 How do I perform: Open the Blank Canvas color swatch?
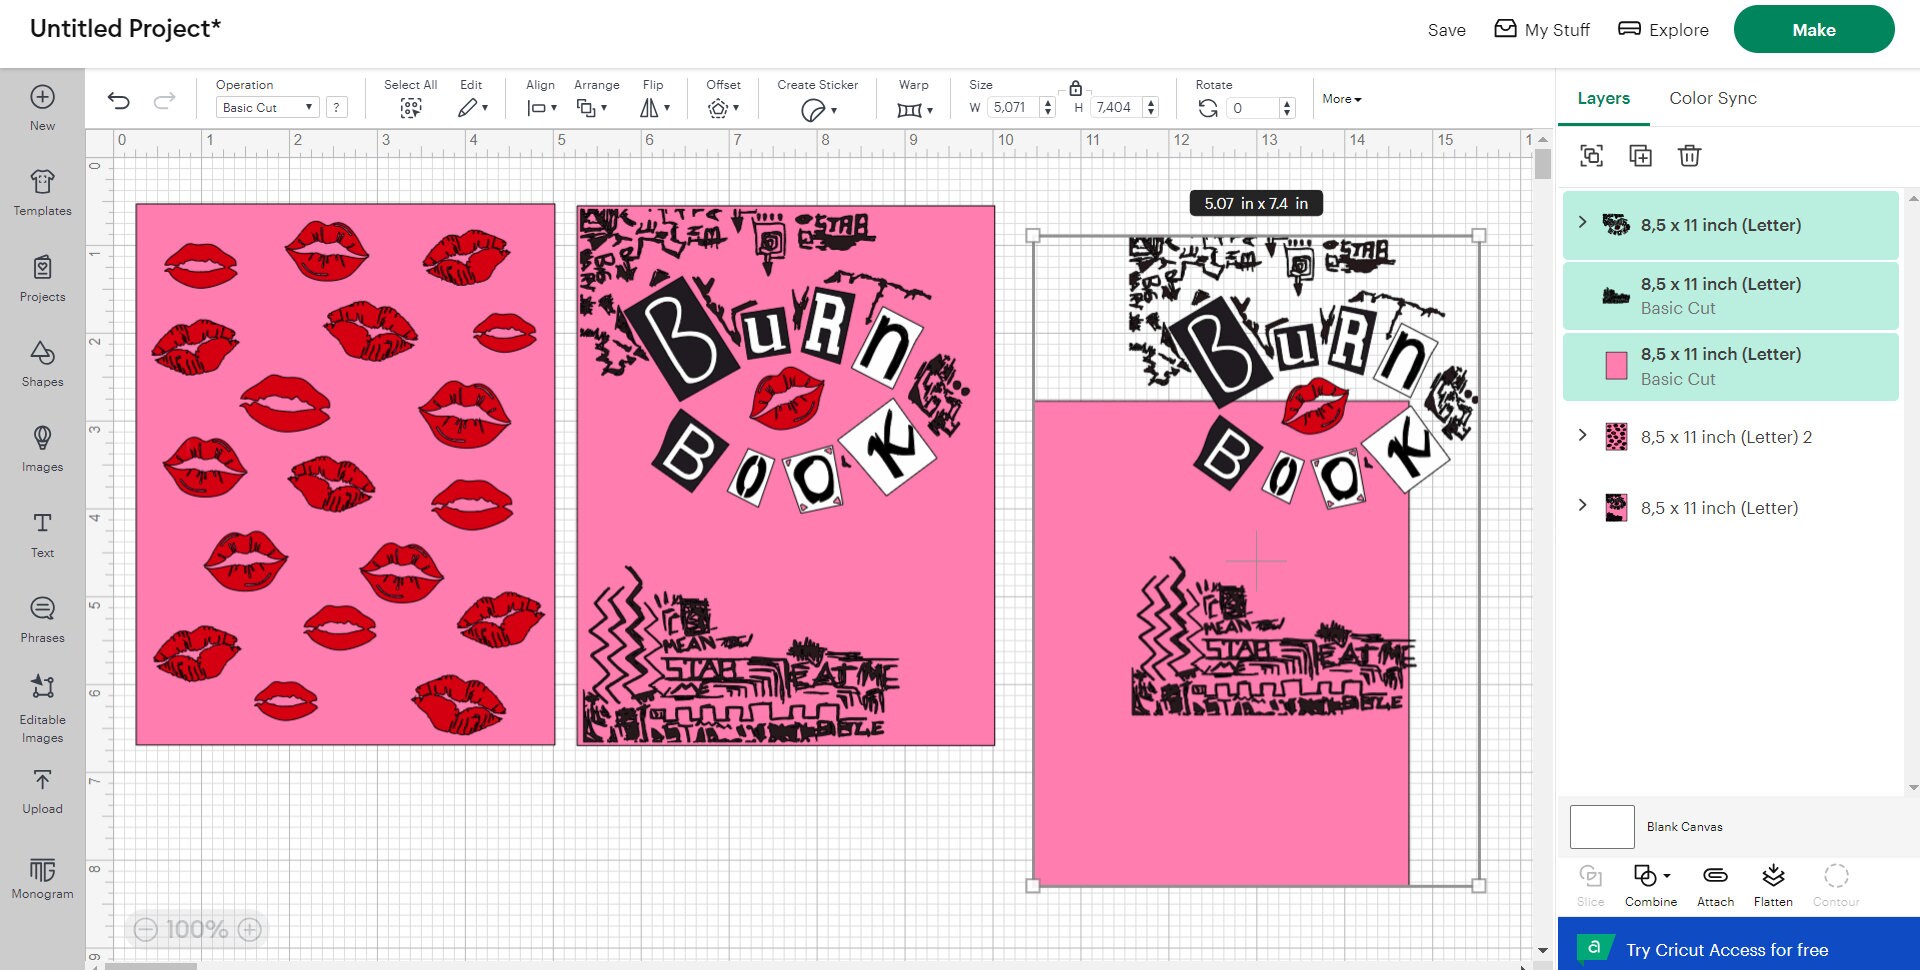[x=1601, y=826]
